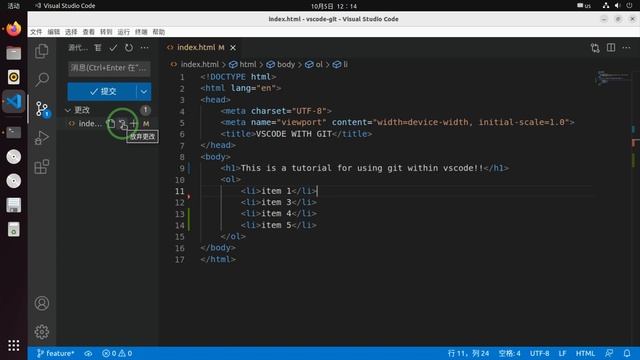Open Files manager from the dock

tap(14, 53)
